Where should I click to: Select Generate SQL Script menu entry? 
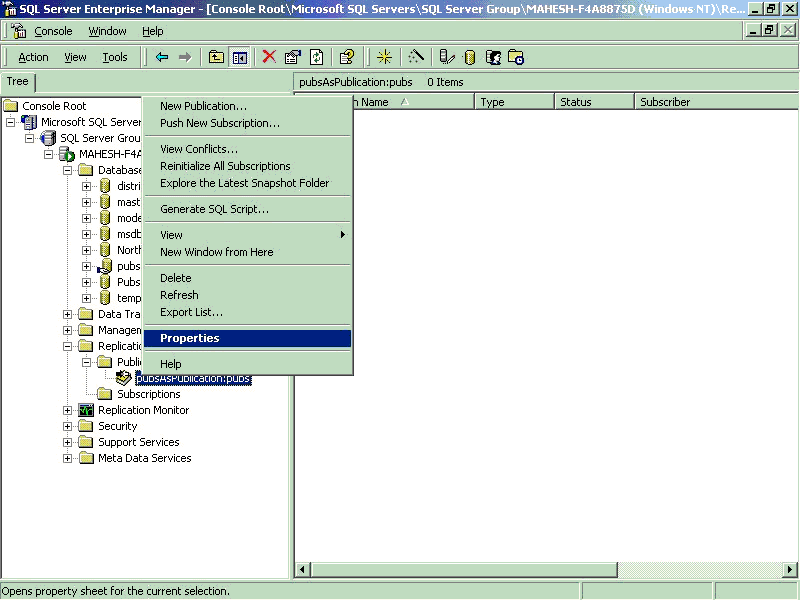point(247,209)
